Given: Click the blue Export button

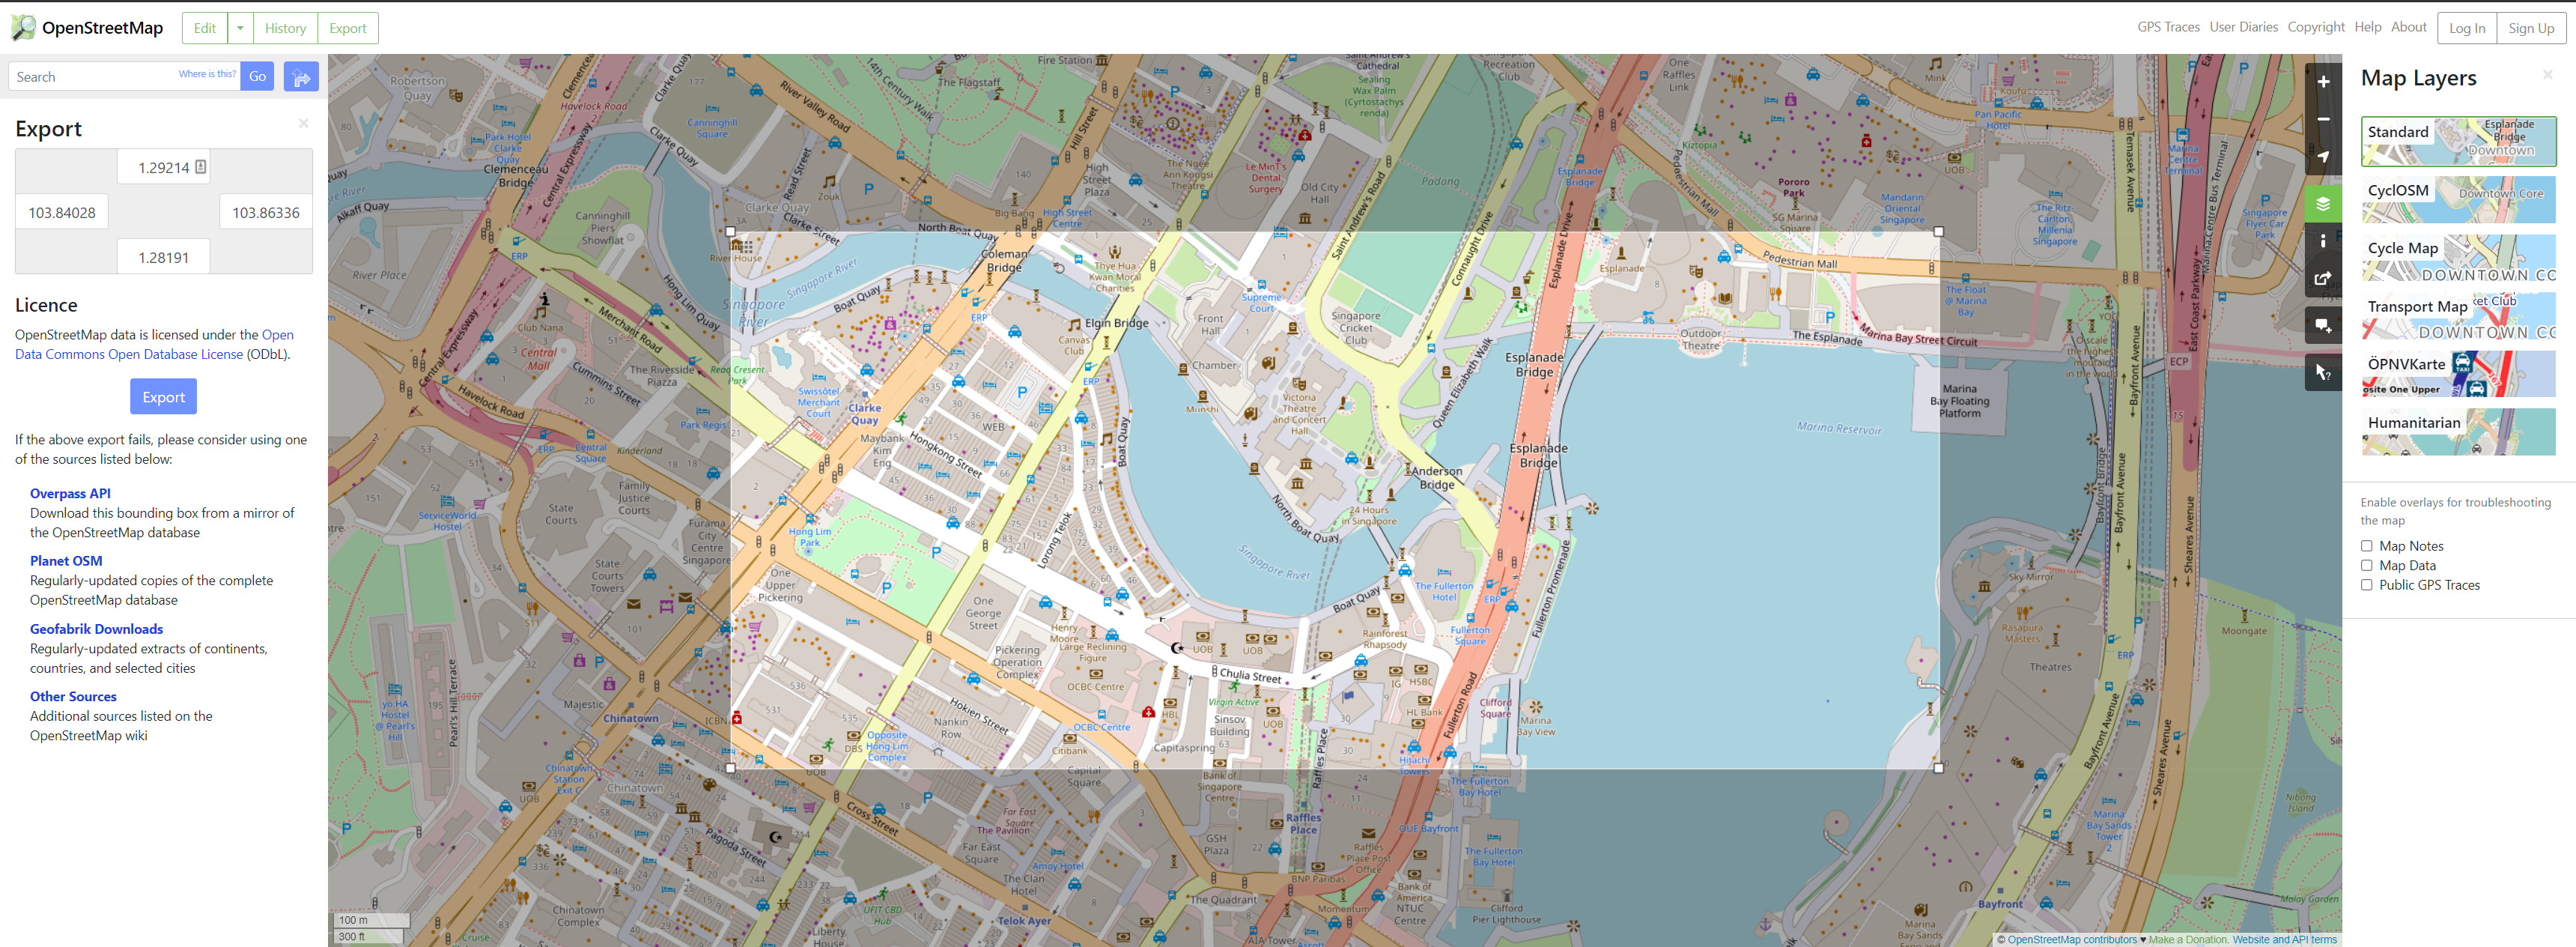Looking at the screenshot, I should pyautogui.click(x=163, y=396).
